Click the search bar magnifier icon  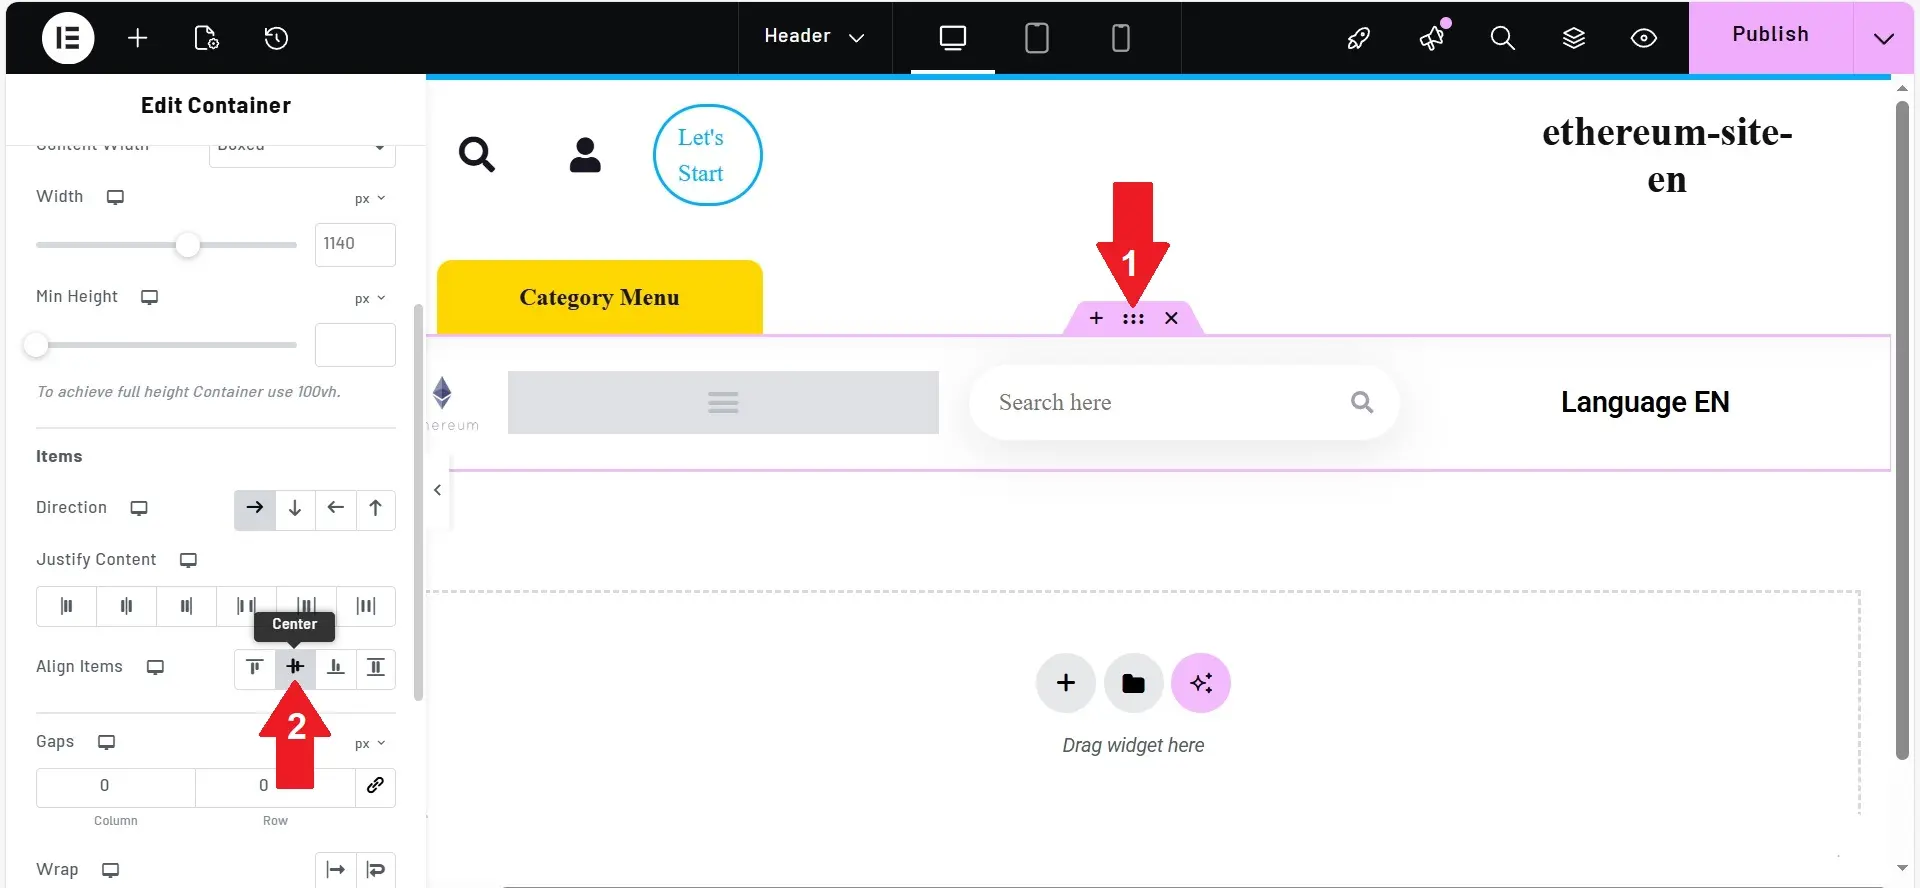click(1362, 402)
